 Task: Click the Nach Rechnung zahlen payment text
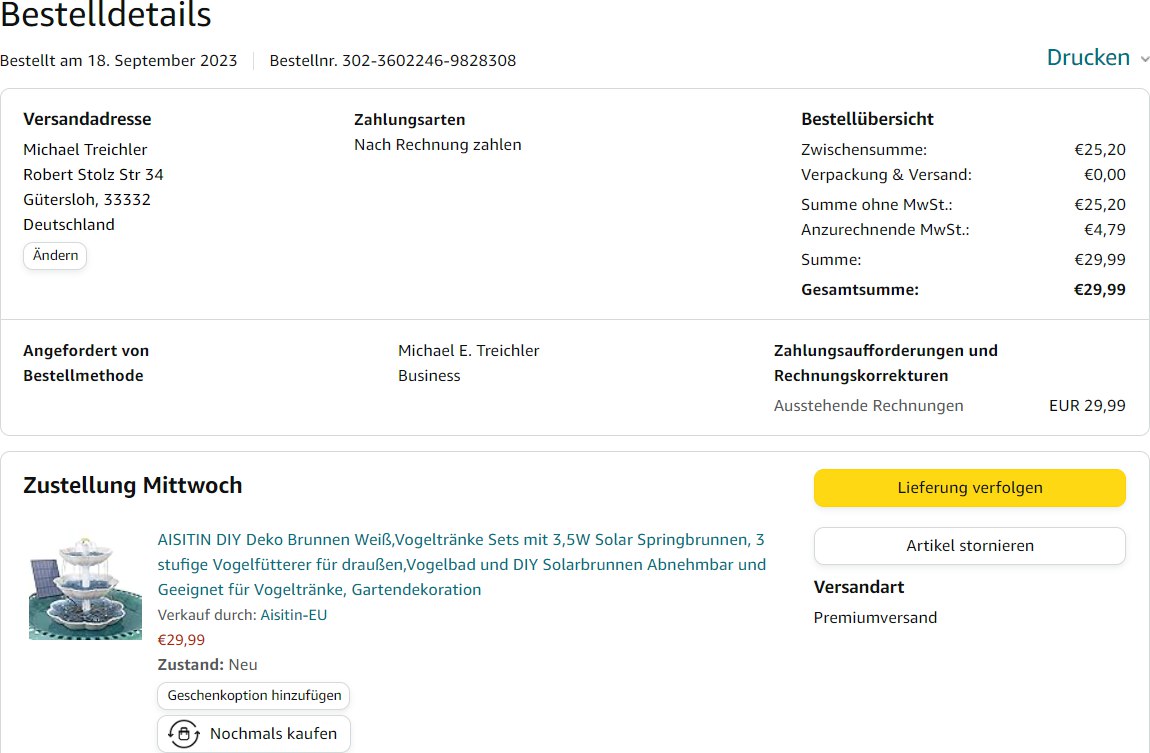click(437, 145)
